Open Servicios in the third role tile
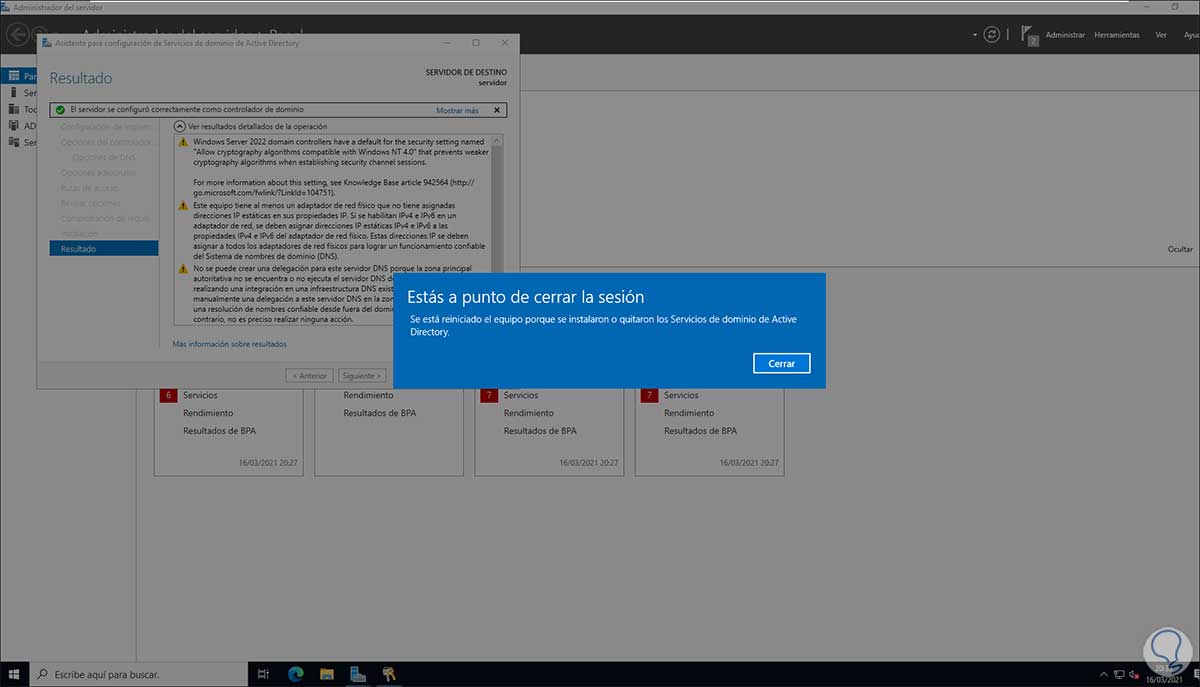The image size is (1200, 687). pos(521,396)
